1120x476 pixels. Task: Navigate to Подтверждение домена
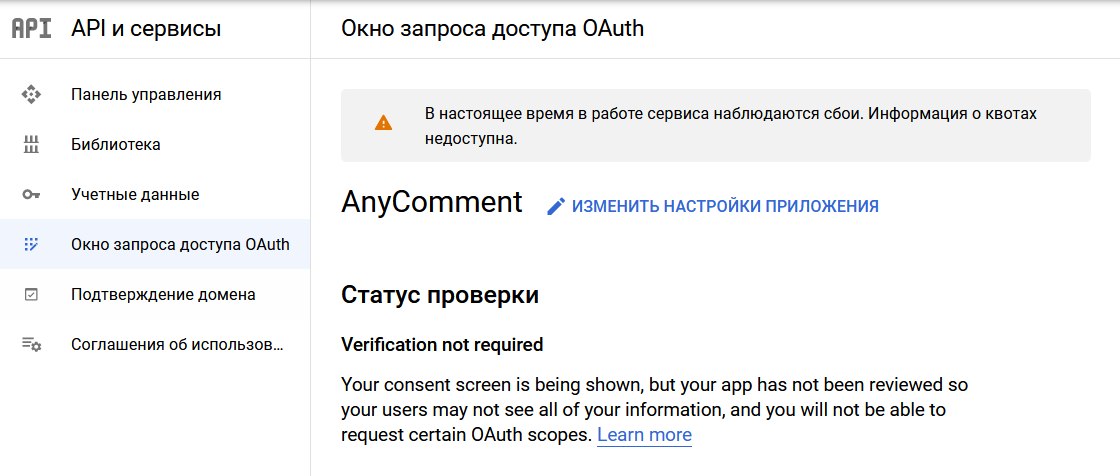[x=163, y=295]
